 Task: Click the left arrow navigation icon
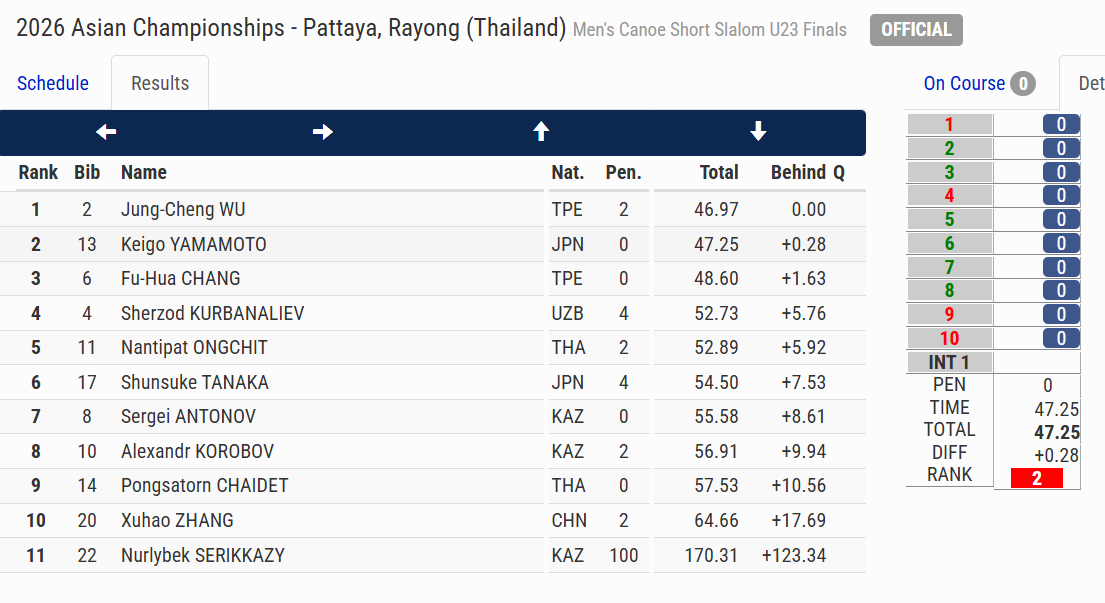click(106, 132)
